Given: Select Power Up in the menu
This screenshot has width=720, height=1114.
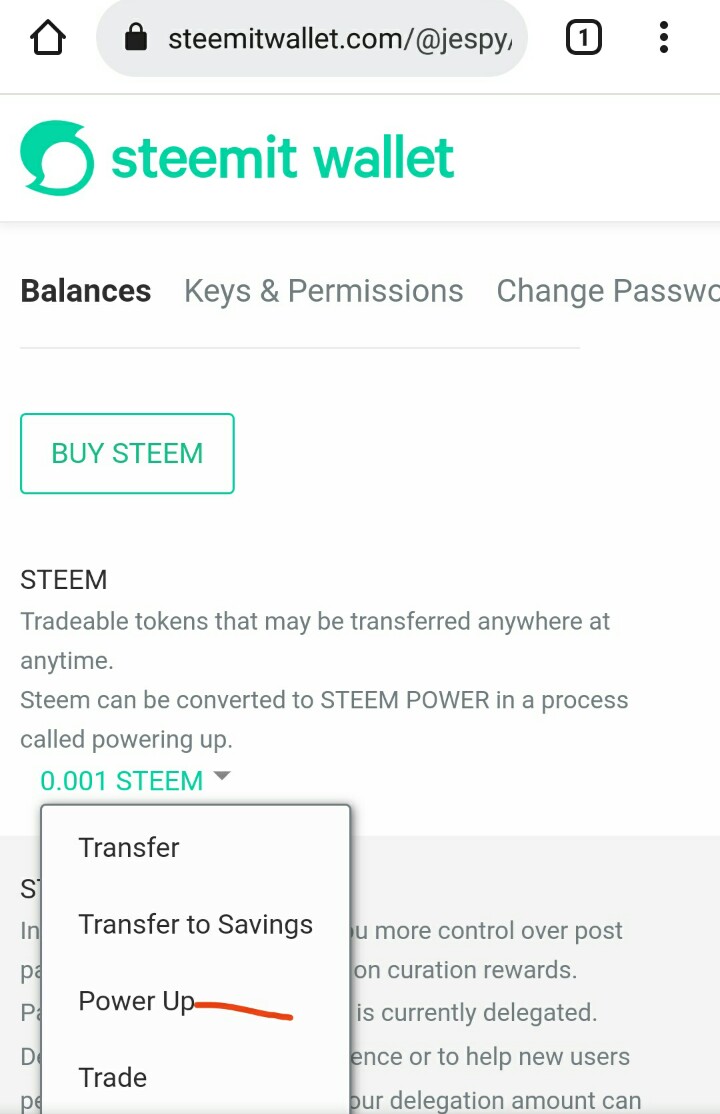Looking at the screenshot, I should pos(136,1001).
